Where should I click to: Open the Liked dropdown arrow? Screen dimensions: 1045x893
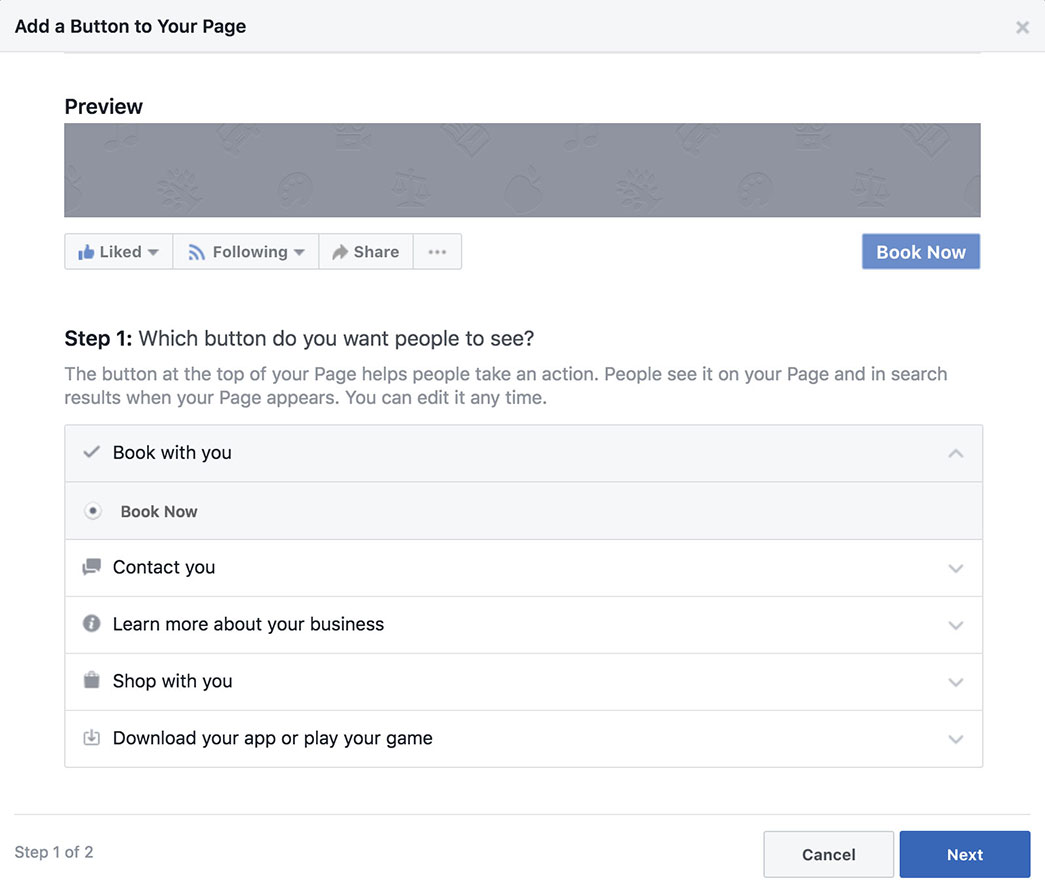point(153,252)
